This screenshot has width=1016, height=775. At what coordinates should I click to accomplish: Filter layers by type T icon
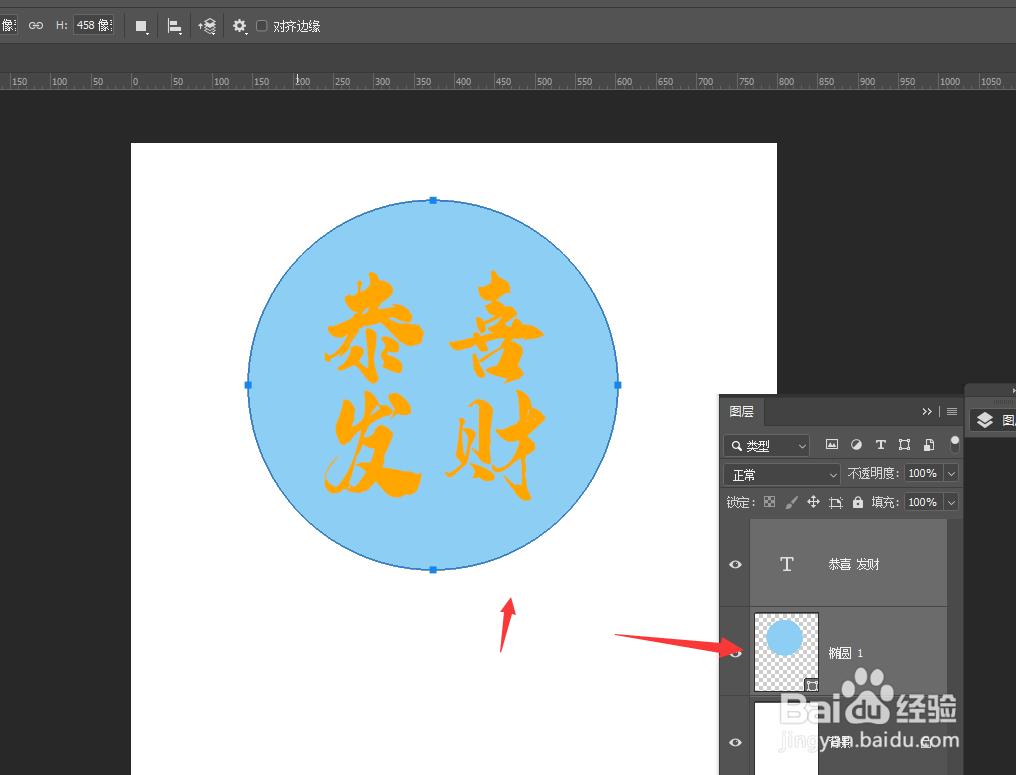[880, 445]
